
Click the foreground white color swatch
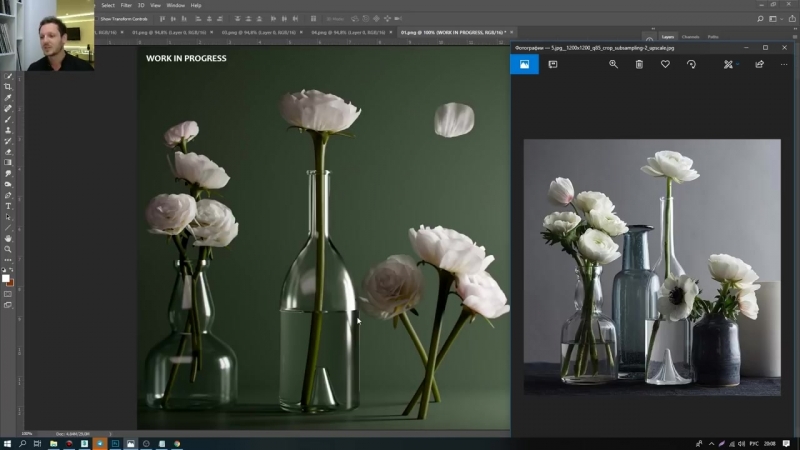pos(5,278)
